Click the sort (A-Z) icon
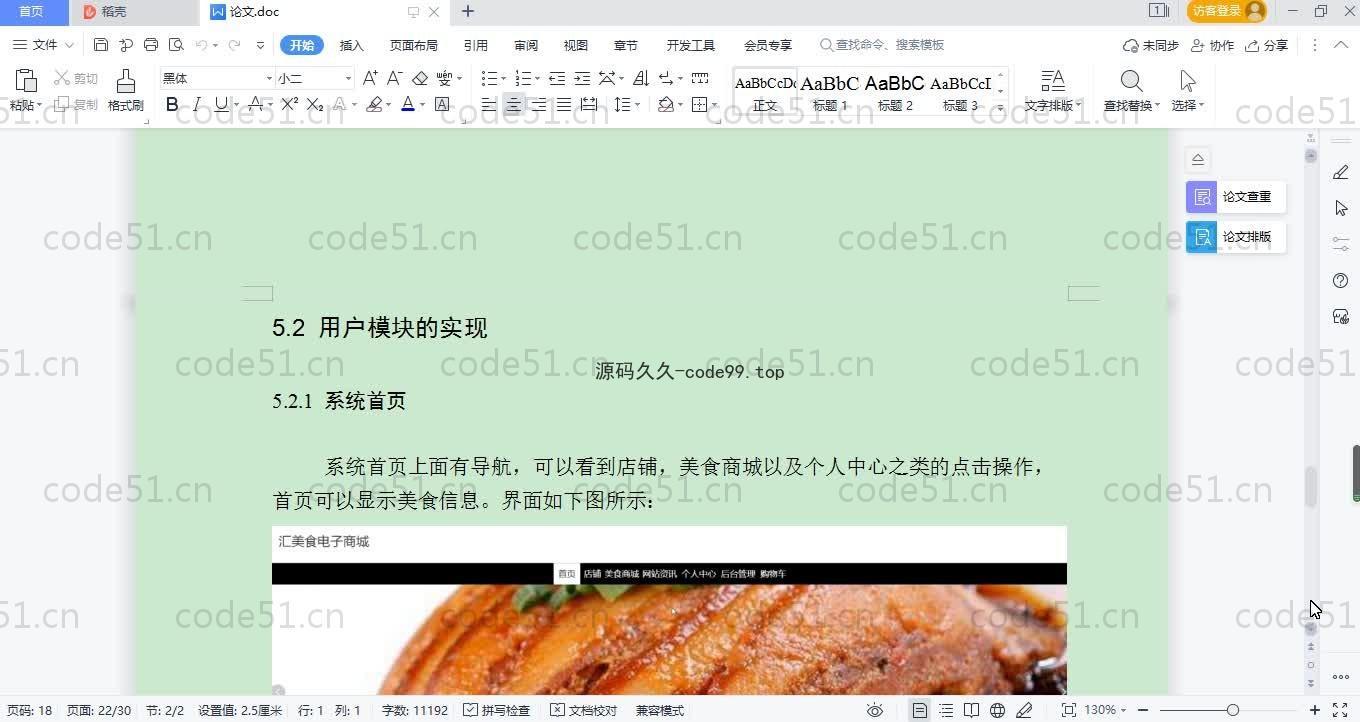Viewport: 1360px width, 722px height. pyautogui.click(x=641, y=78)
